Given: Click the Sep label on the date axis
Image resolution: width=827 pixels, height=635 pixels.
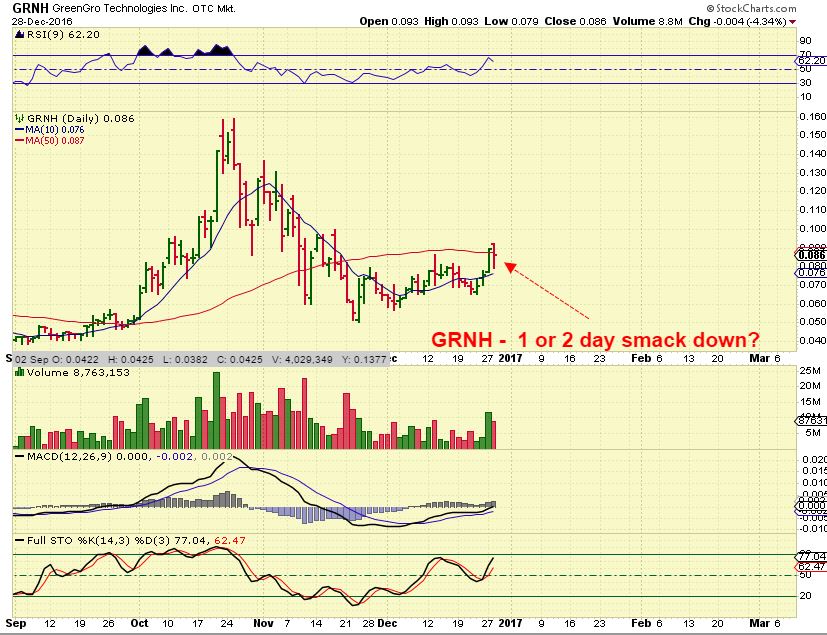Looking at the screenshot, I should tap(16, 624).
